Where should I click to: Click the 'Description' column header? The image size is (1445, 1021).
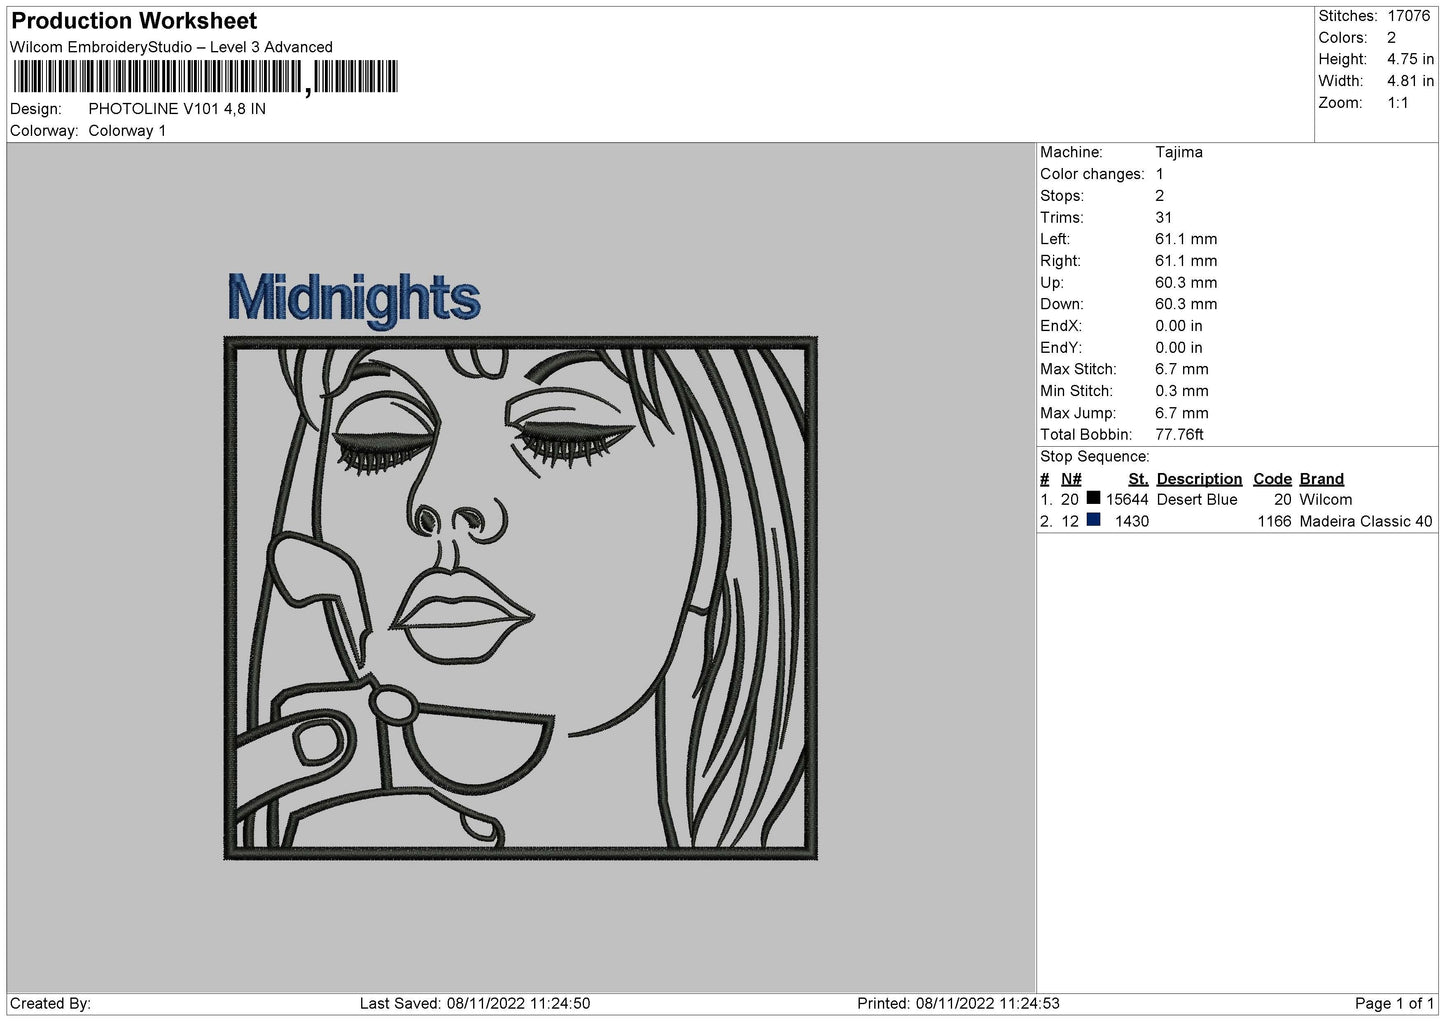[x=1199, y=479]
